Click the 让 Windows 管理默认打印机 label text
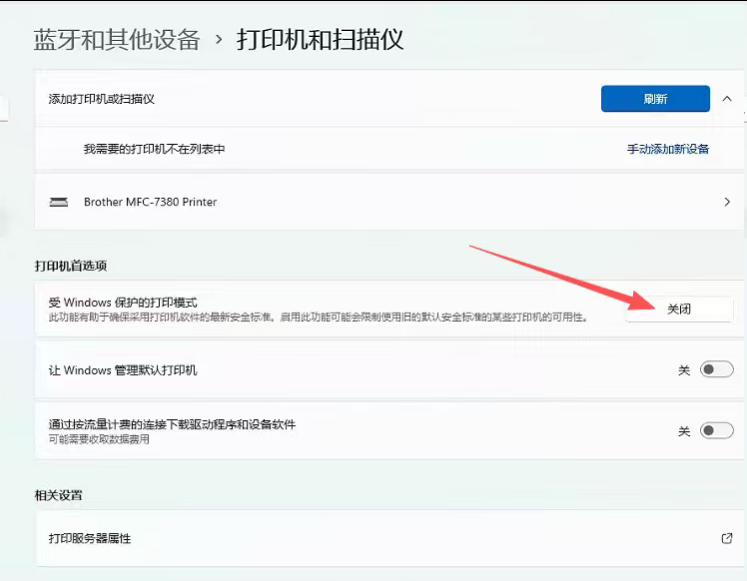Screen dimensions: 747x581 [123, 370]
